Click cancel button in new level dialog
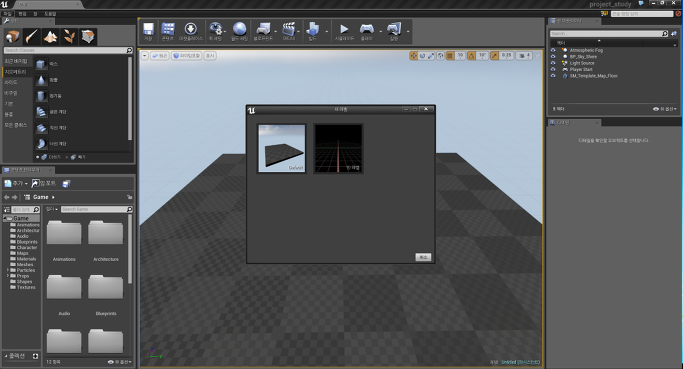Viewport: 683px width, 369px height. [423, 257]
